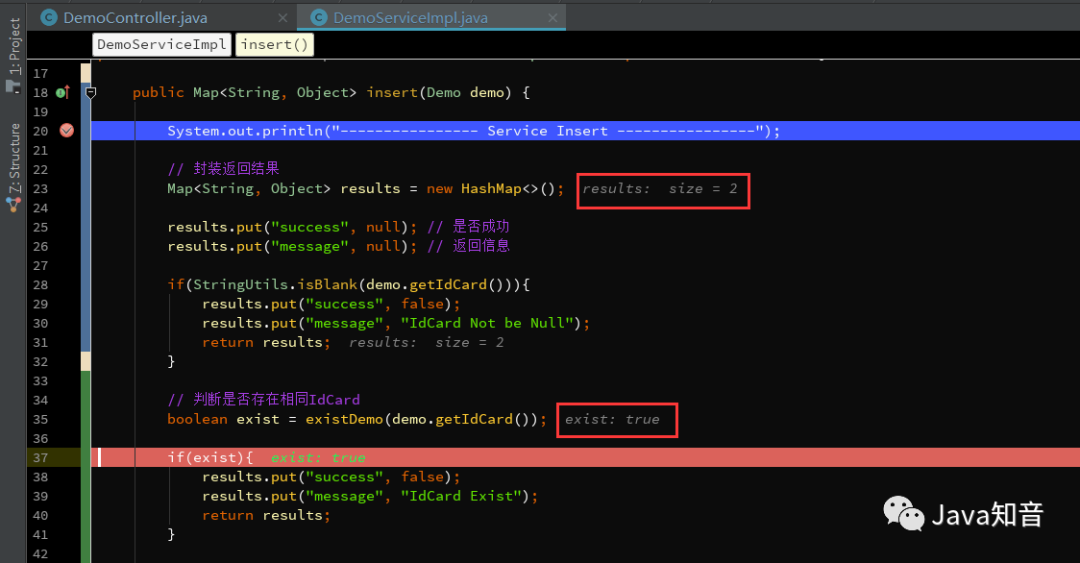
Task: Click the class file icon on DemoController.java tab
Action: coord(49,18)
